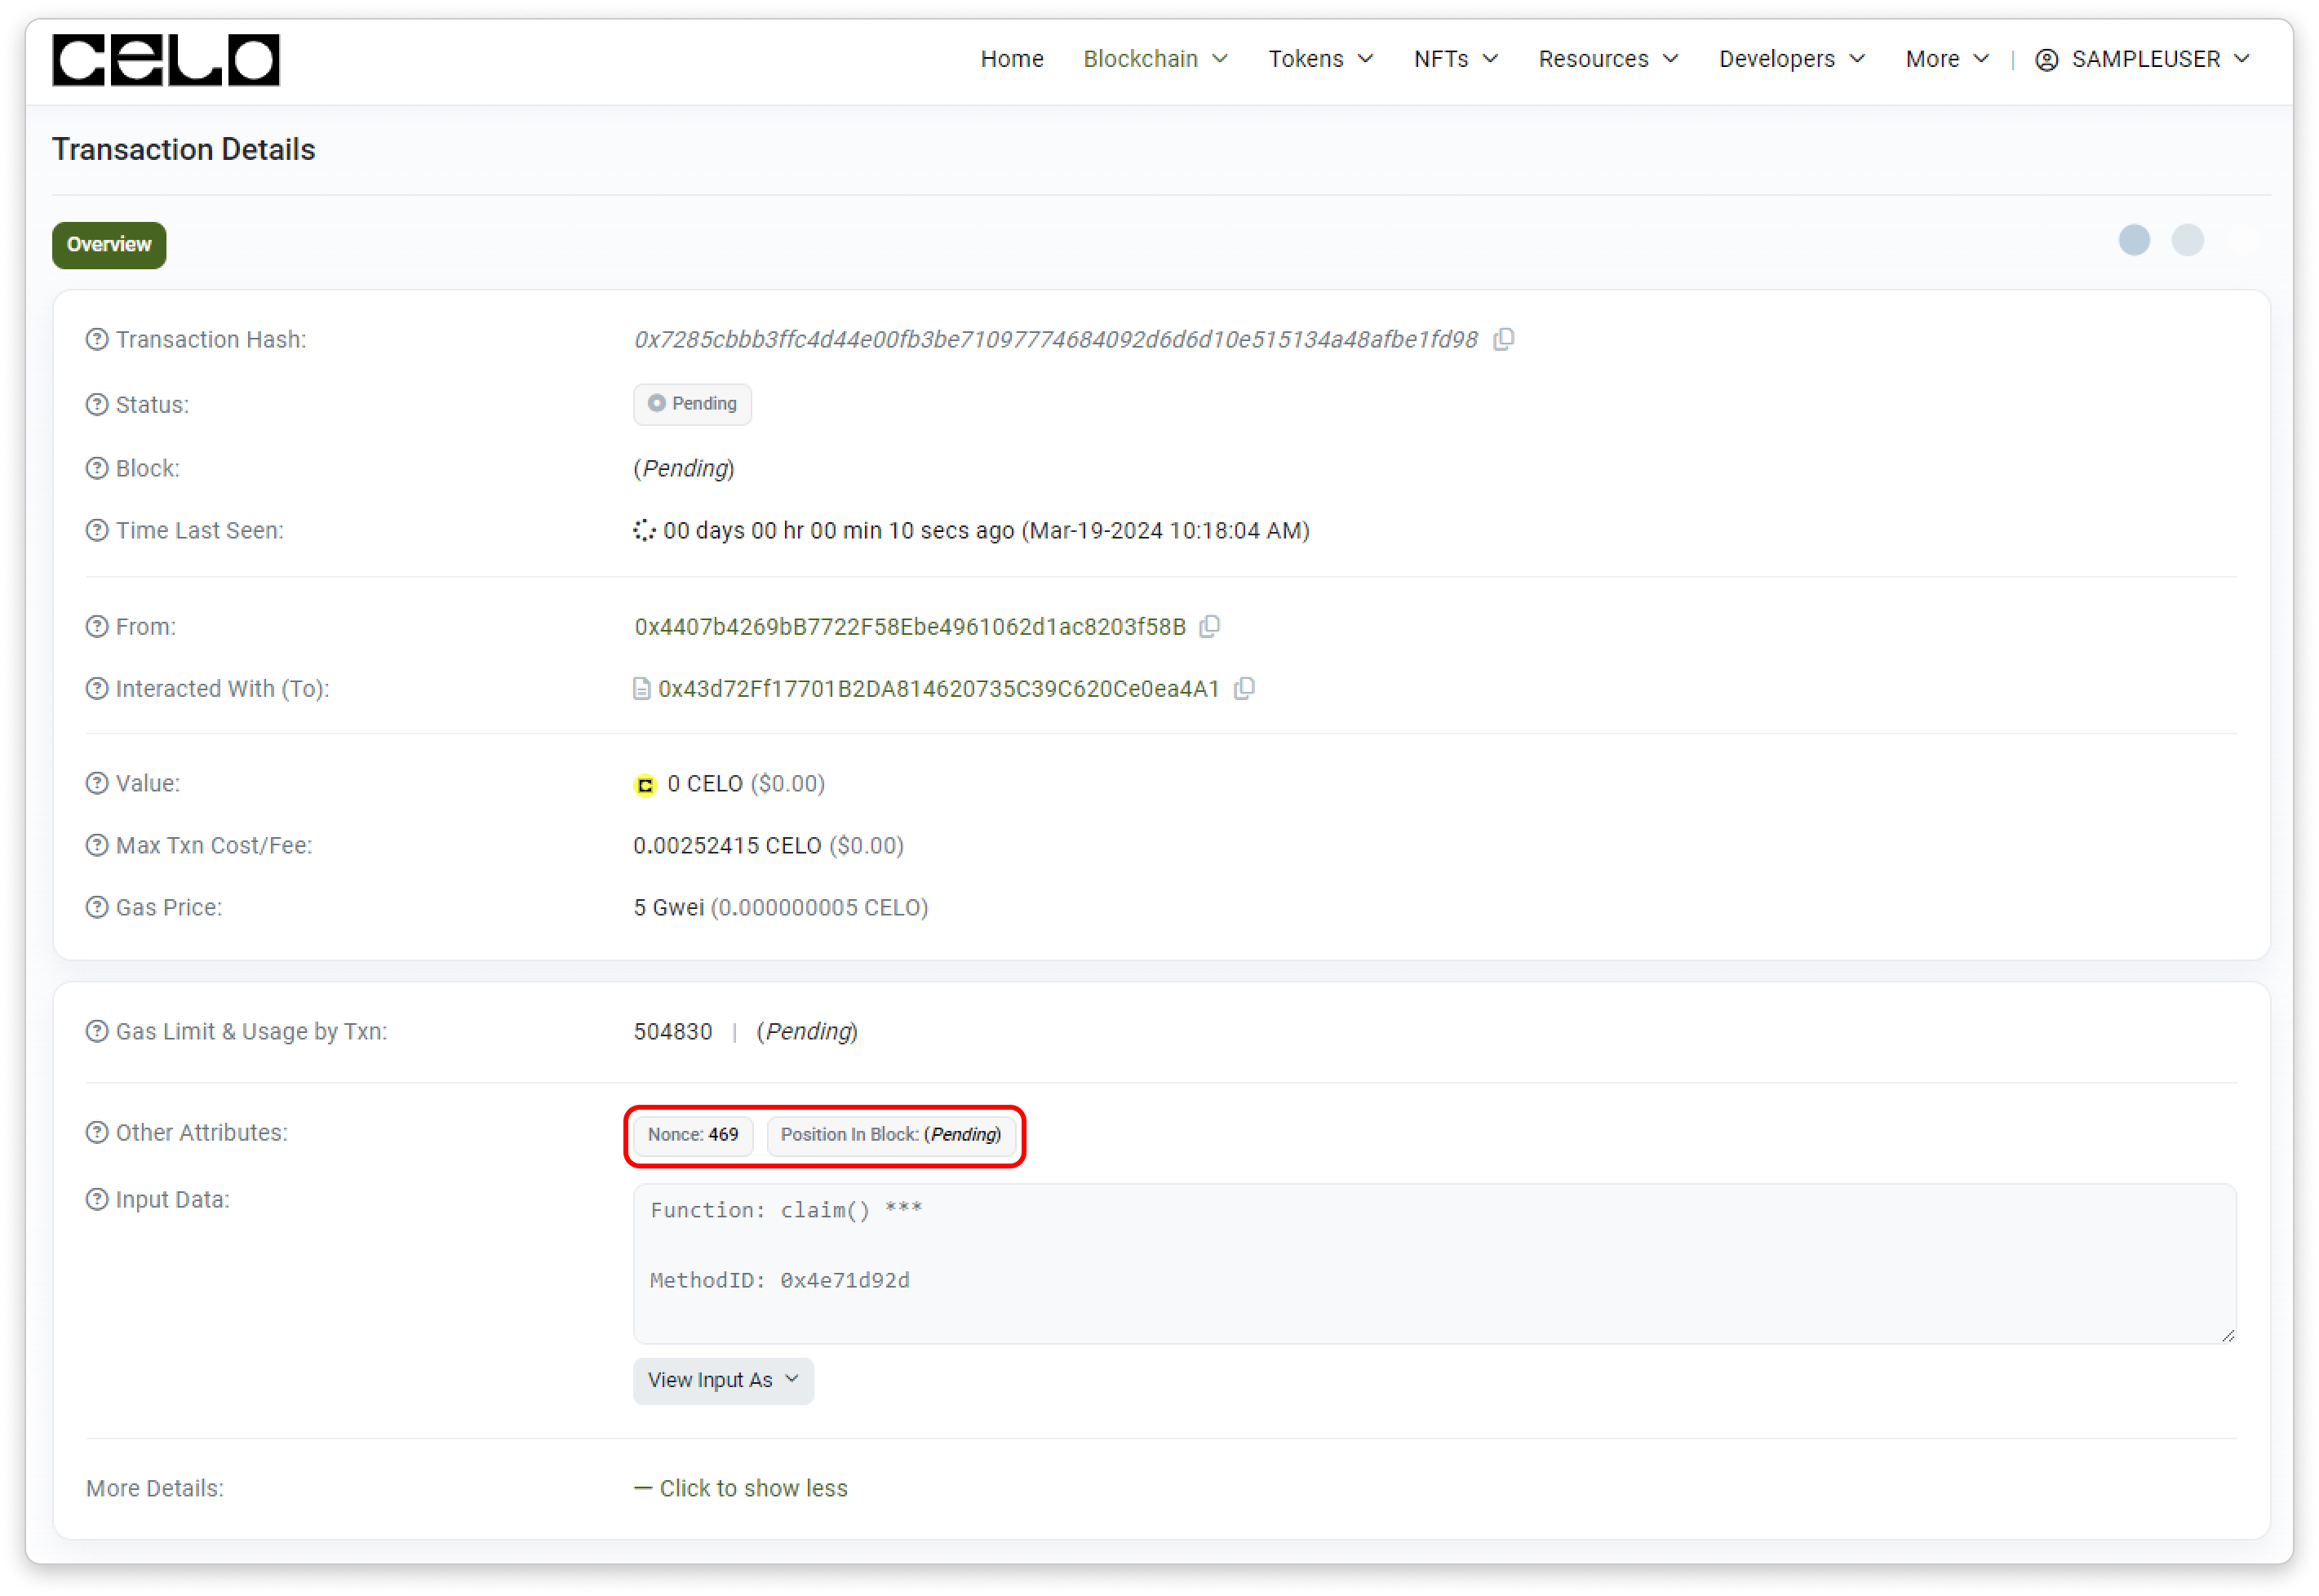Click help icon next to Time Last Seen
Viewport: 2319px width, 1596px height.
coord(97,530)
